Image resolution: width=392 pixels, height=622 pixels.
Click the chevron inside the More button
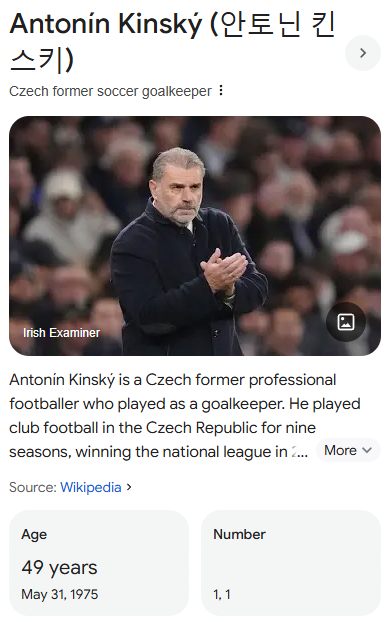tap(367, 451)
